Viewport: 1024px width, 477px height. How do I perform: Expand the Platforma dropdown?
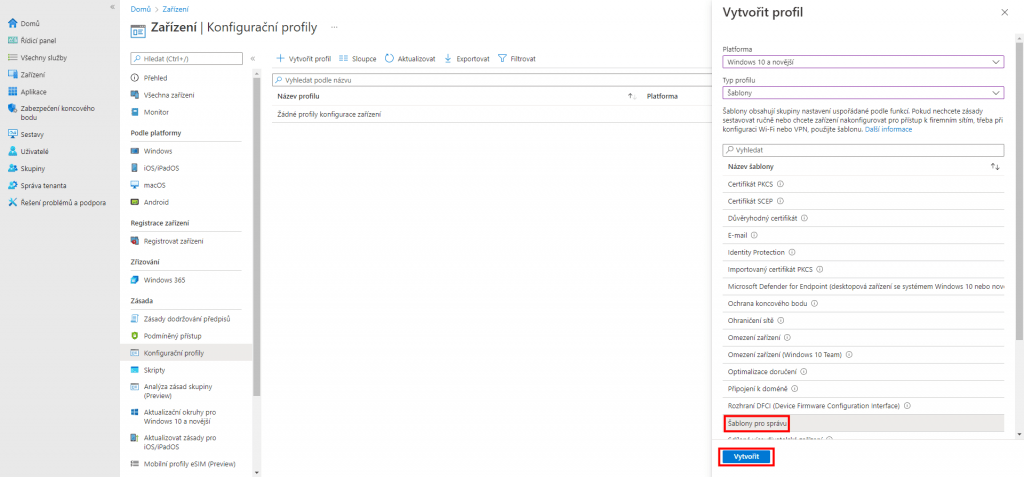(x=862, y=62)
